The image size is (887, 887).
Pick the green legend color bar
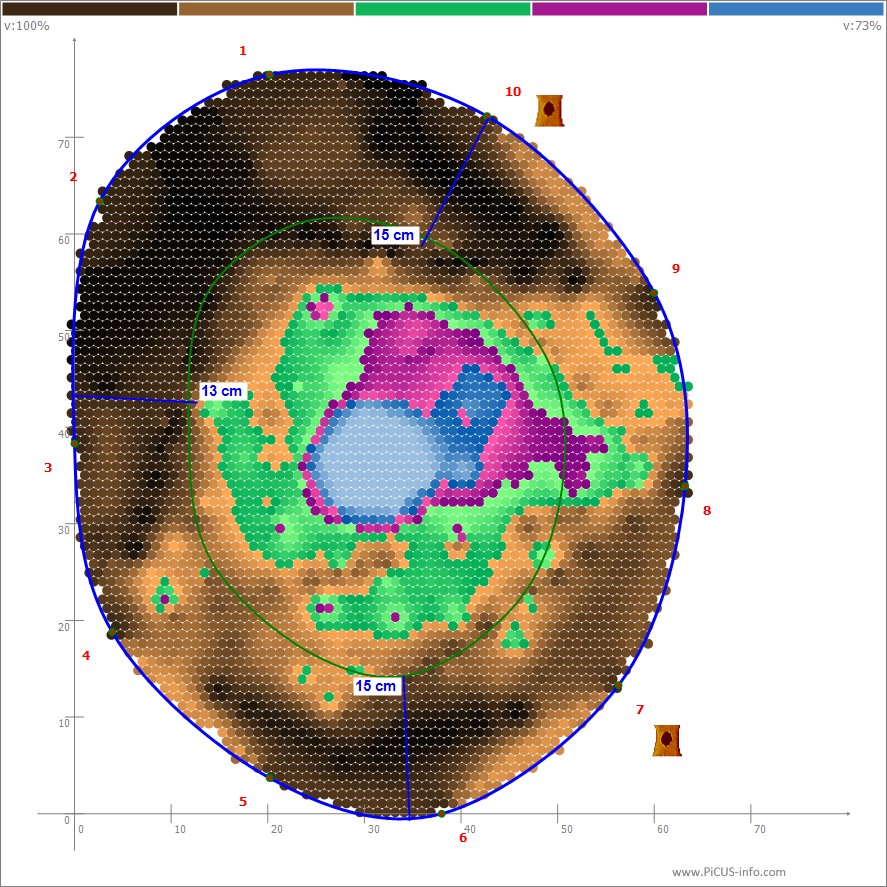[442, 9]
